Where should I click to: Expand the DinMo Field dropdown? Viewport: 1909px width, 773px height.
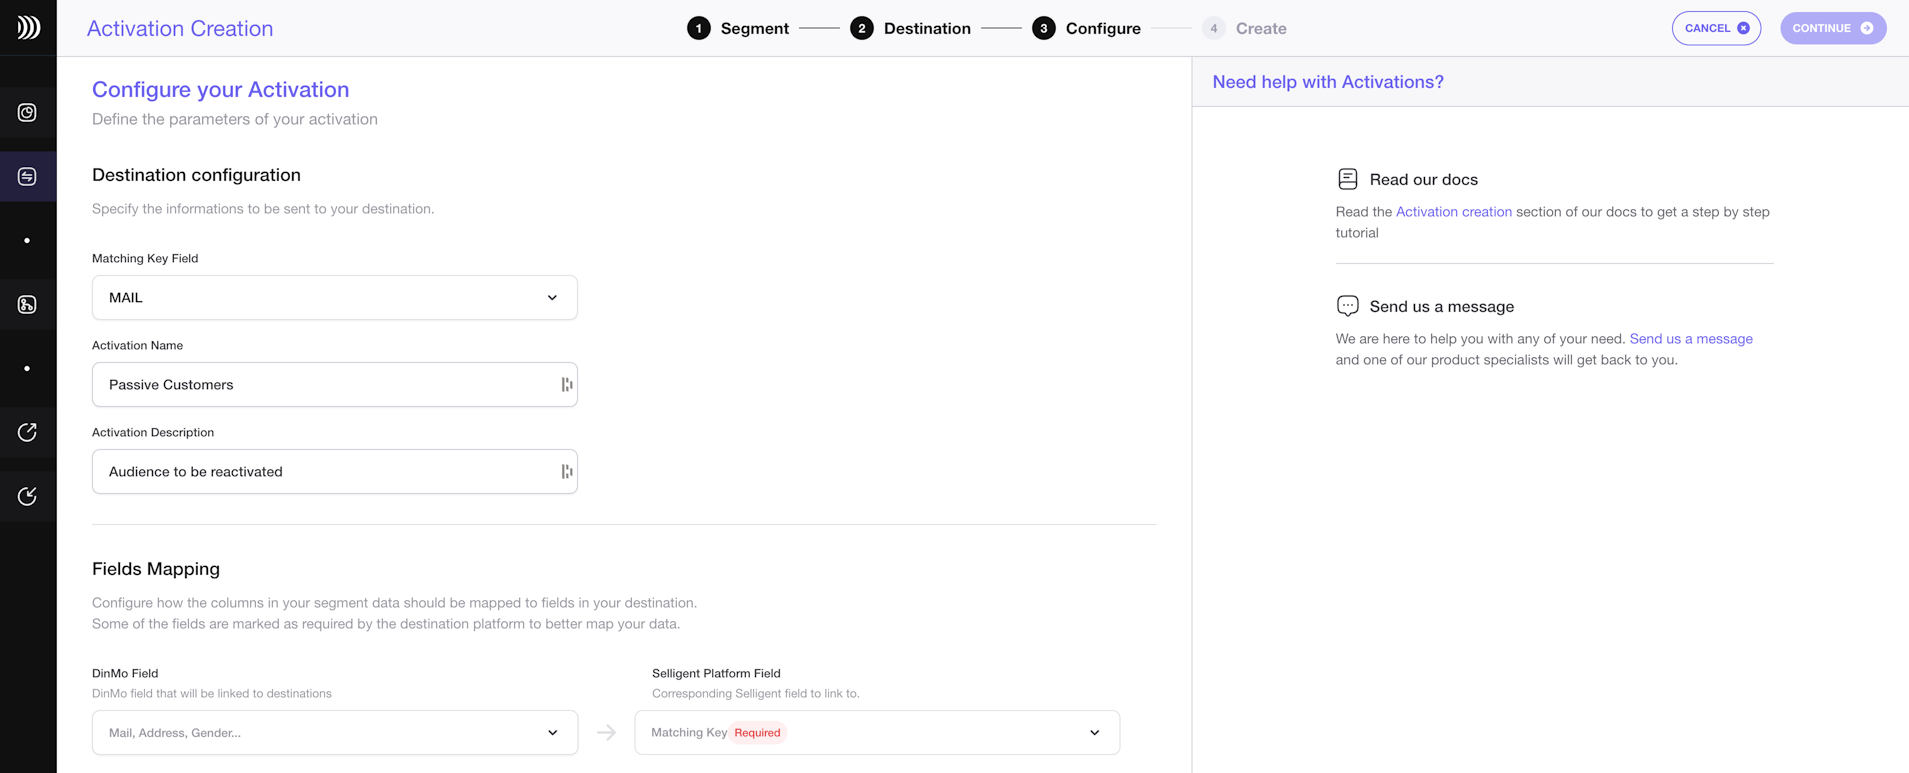tap(334, 732)
